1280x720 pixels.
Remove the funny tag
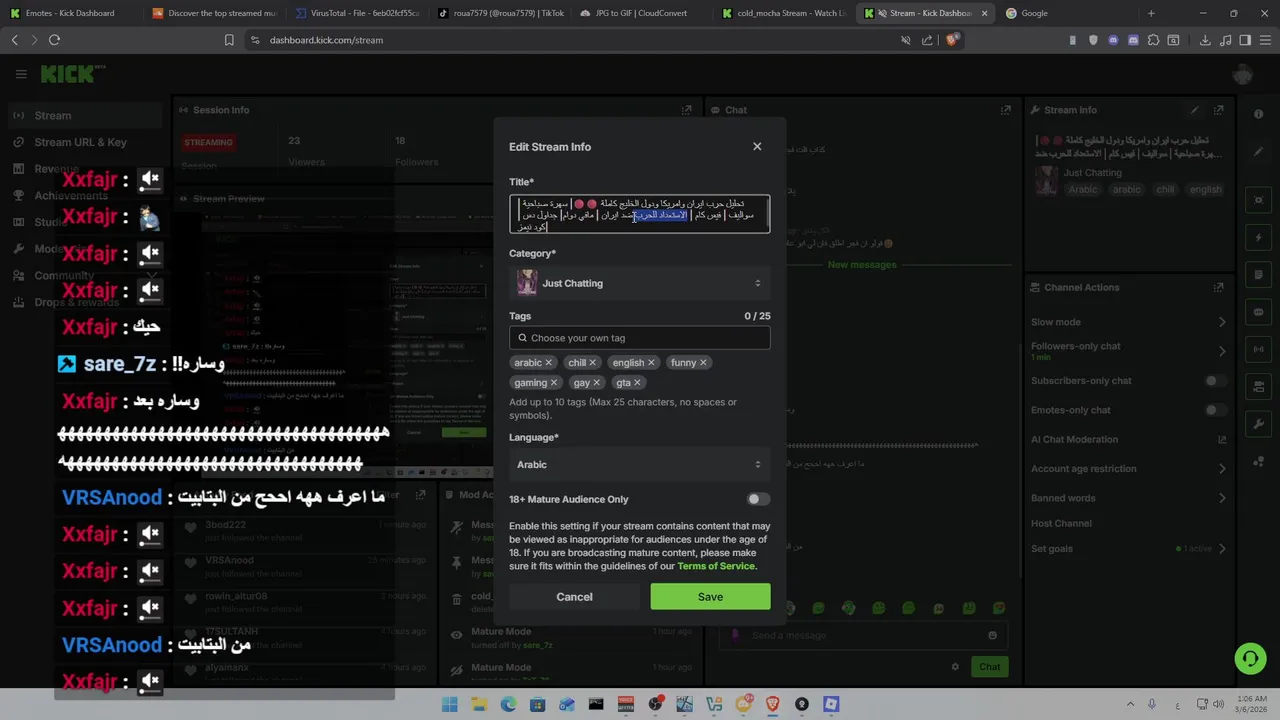click(x=703, y=363)
